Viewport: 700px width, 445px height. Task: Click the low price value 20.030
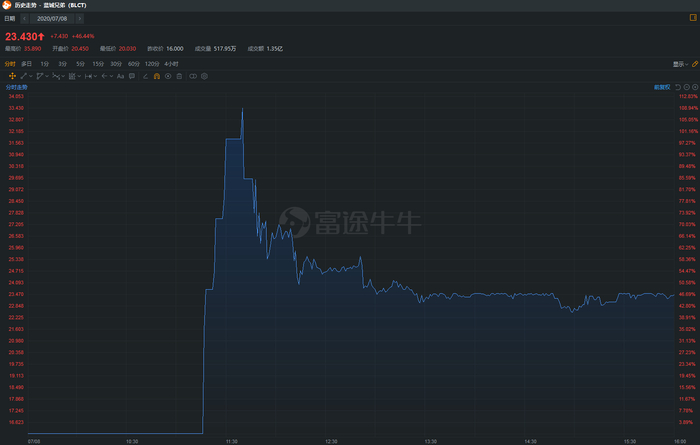click(127, 49)
